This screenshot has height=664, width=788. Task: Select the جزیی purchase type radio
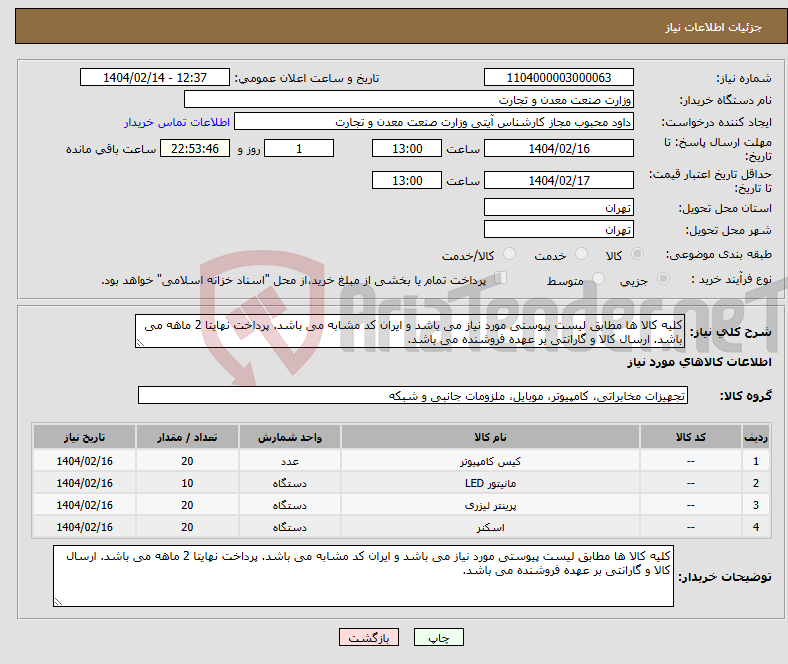click(x=663, y=278)
